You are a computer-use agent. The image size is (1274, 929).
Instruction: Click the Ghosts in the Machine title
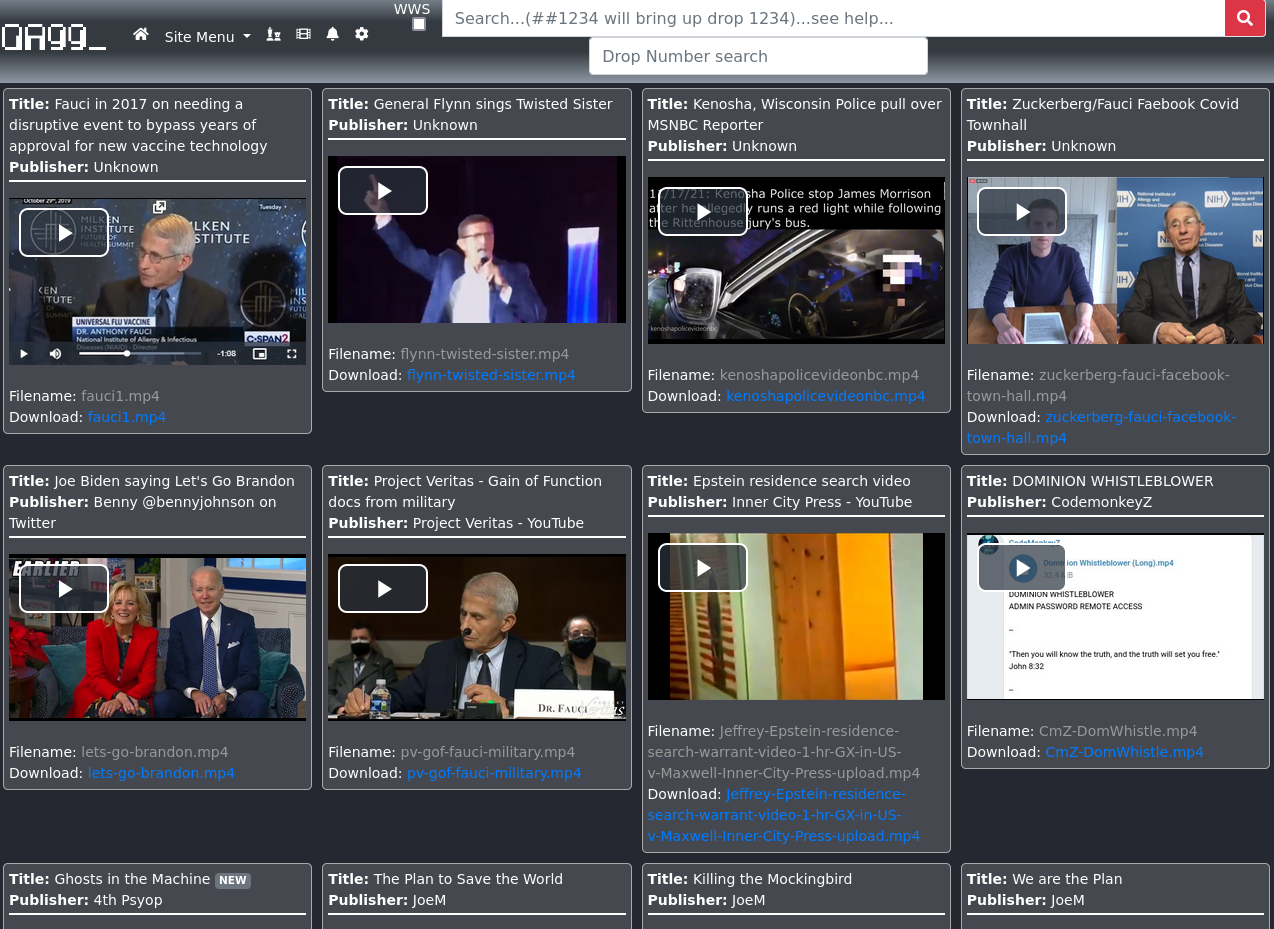tap(132, 879)
